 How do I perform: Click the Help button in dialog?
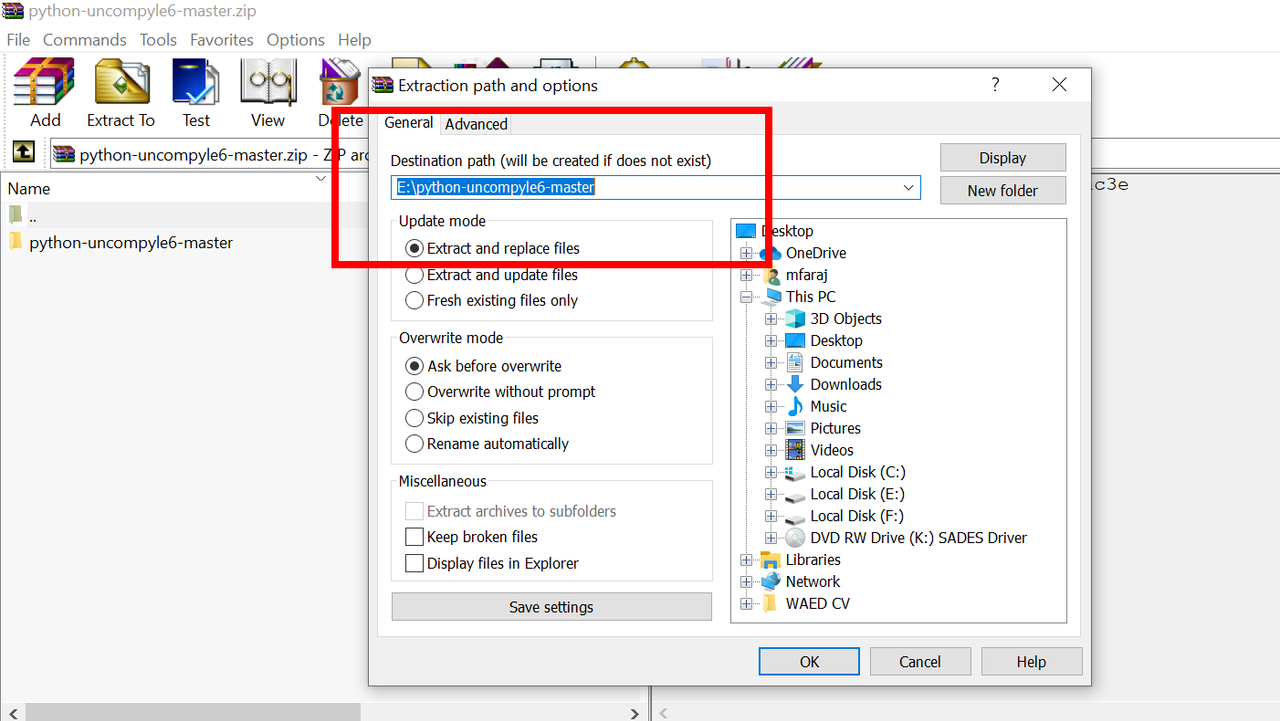coord(1031,661)
